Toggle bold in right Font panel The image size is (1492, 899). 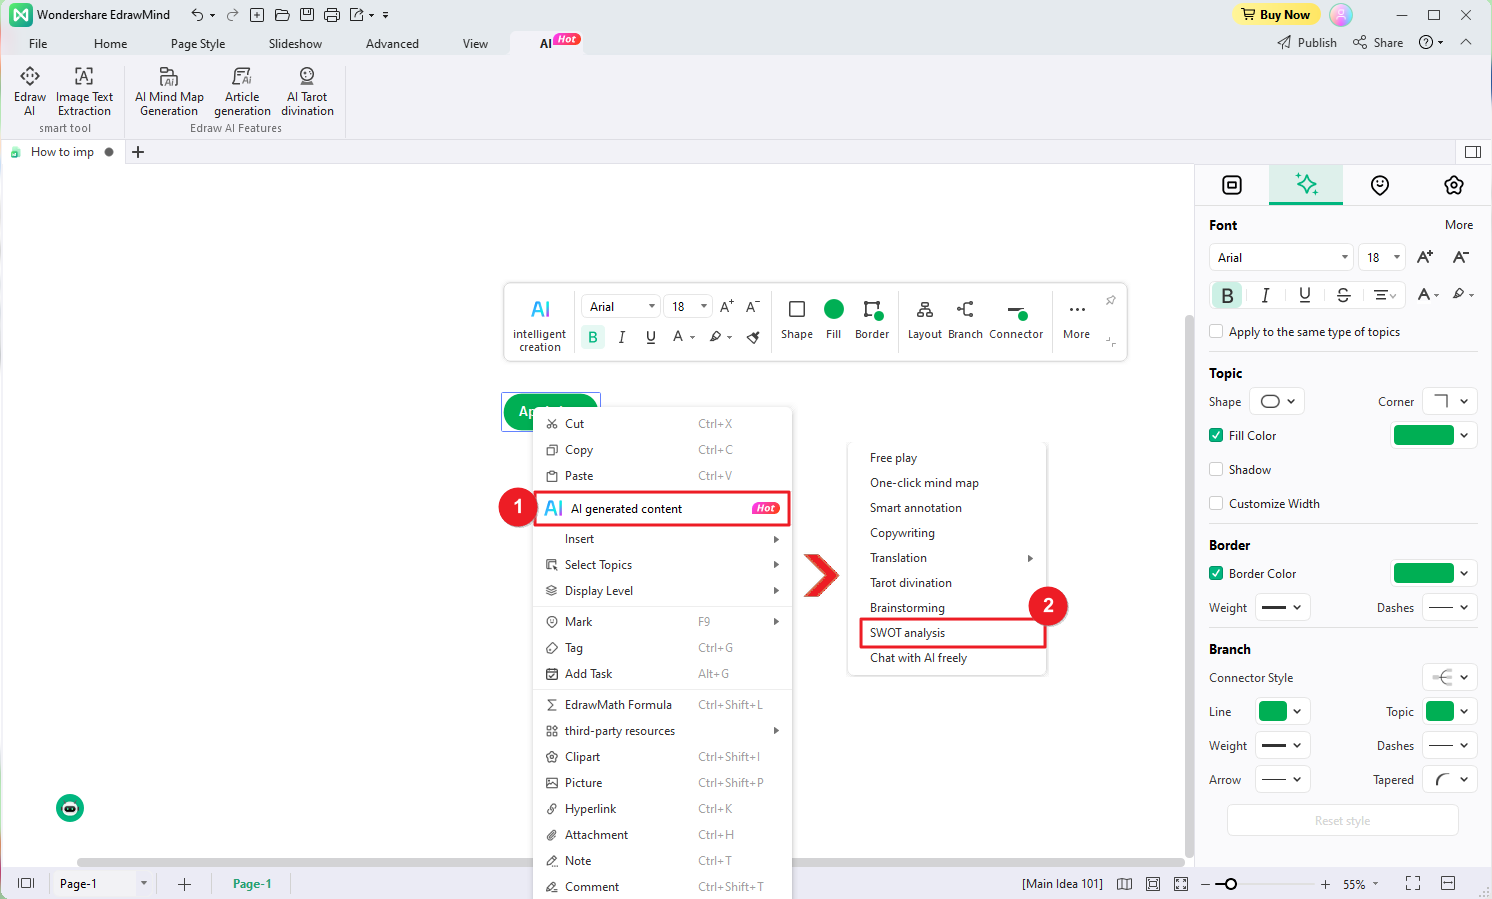(x=1227, y=295)
